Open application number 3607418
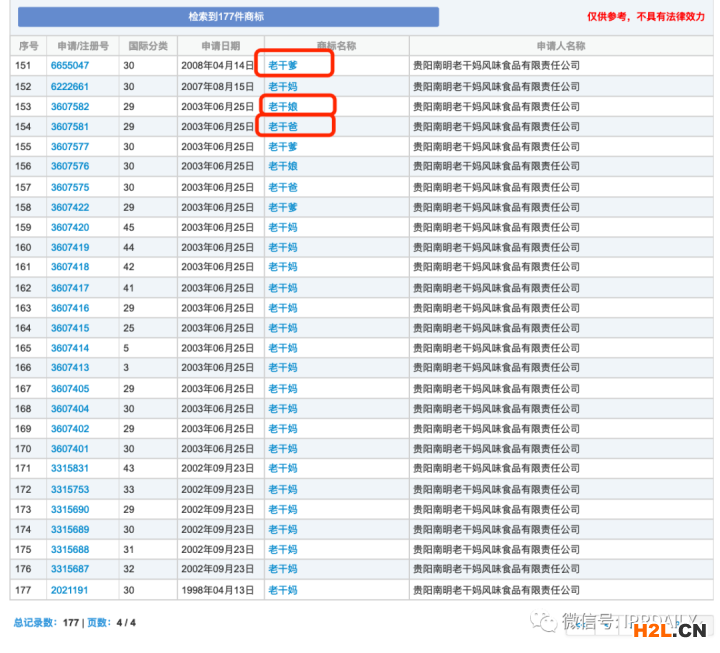Image resolution: width=720 pixels, height=653 pixels. 70,267
